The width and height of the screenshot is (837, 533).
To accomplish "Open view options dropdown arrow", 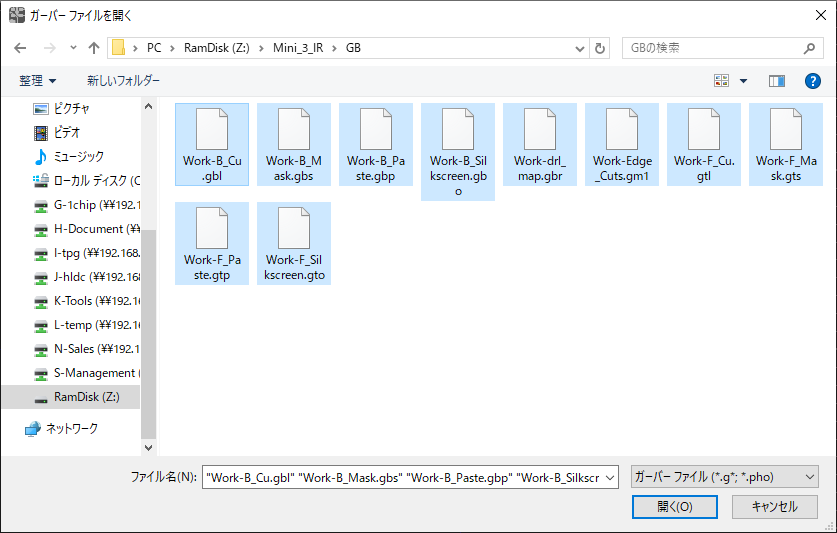I will tap(743, 81).
